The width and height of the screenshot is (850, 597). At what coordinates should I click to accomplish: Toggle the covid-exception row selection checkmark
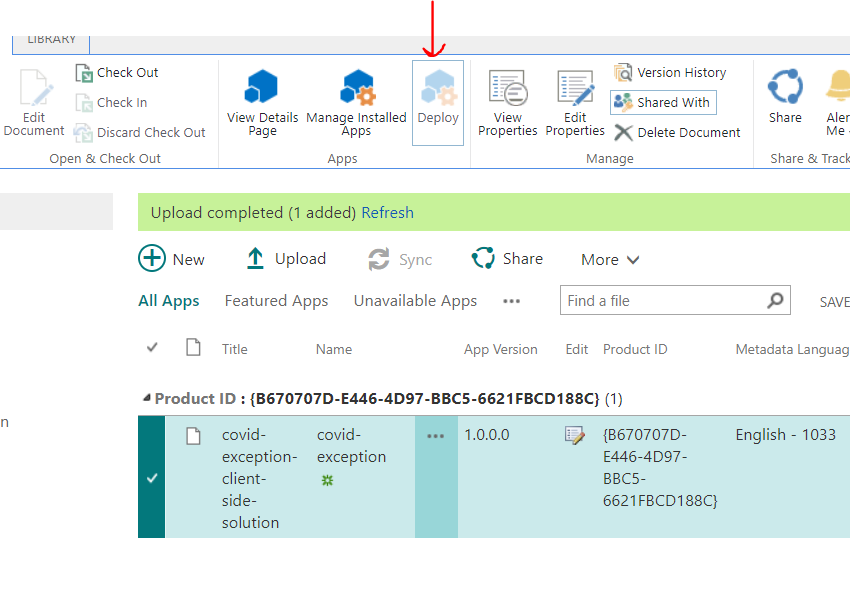[x=151, y=477]
